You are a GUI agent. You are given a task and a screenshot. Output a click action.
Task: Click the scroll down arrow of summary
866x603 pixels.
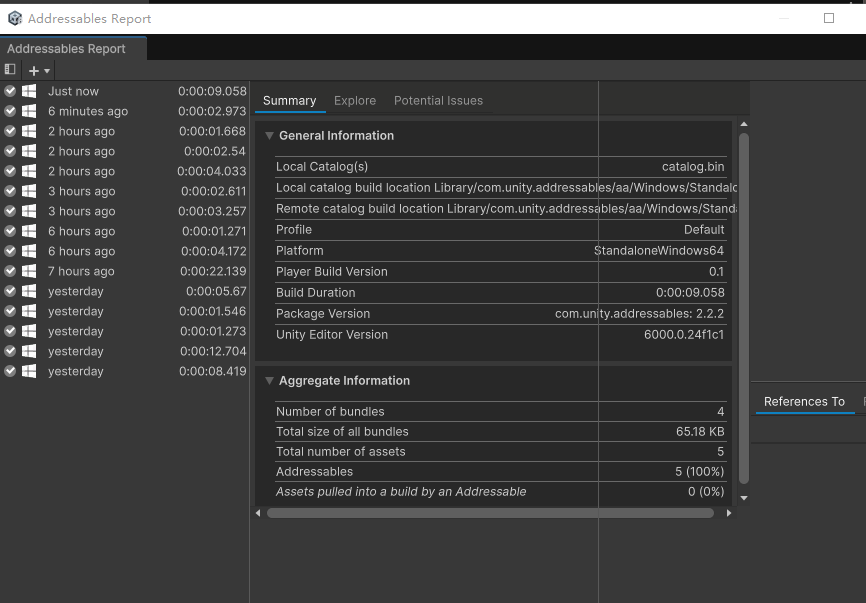coord(744,498)
